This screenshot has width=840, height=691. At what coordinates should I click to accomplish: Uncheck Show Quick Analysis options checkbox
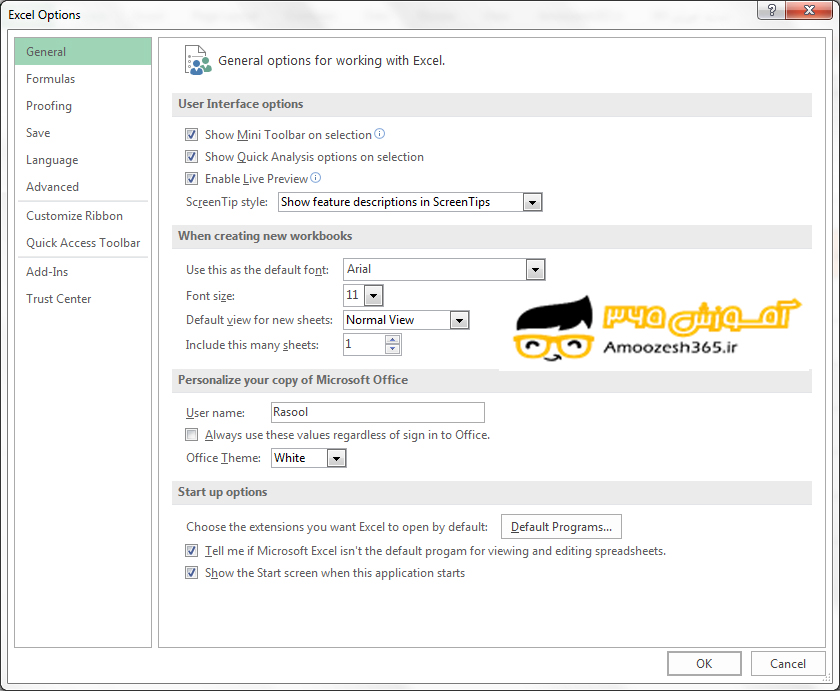click(192, 157)
